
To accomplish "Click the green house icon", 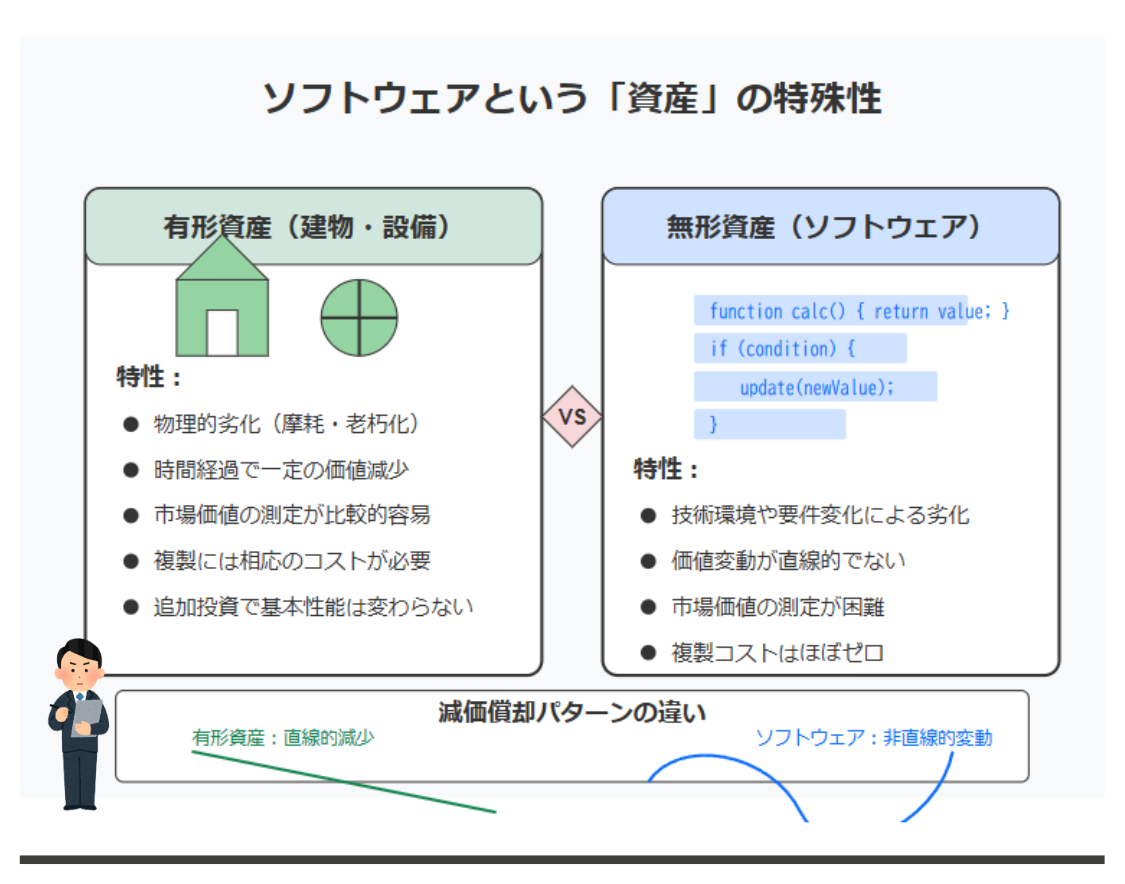I will pyautogui.click(x=222, y=296).
